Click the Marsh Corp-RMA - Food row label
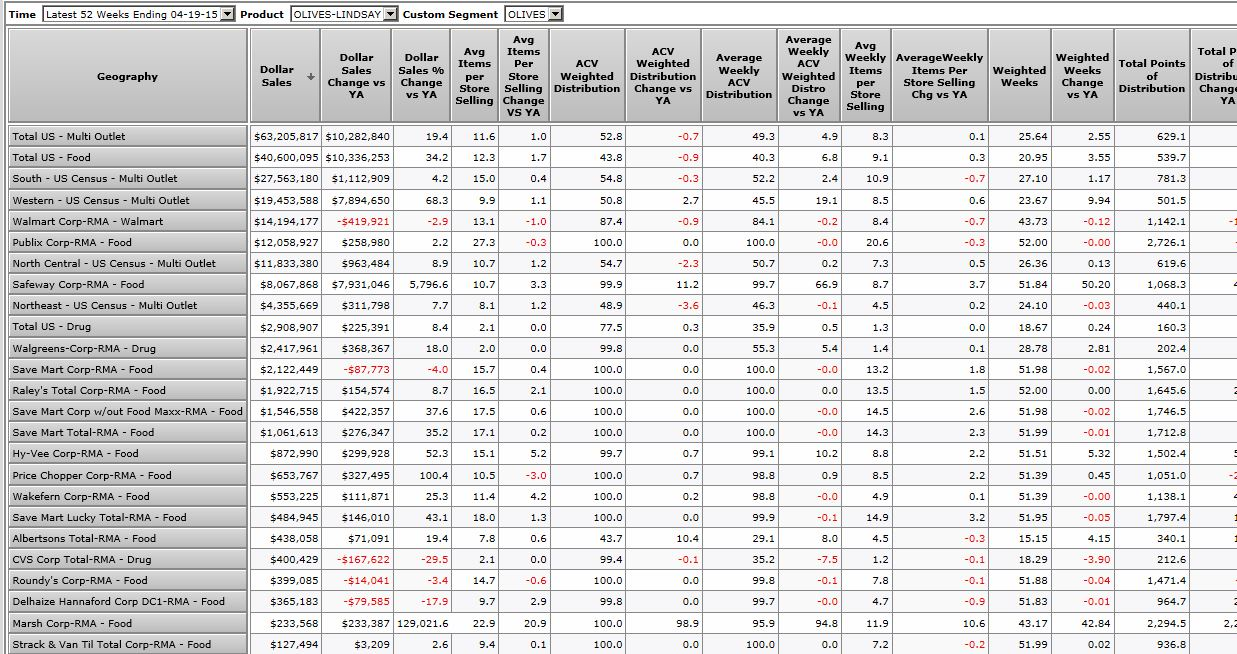The width and height of the screenshot is (1237, 654). pyautogui.click(x=72, y=624)
